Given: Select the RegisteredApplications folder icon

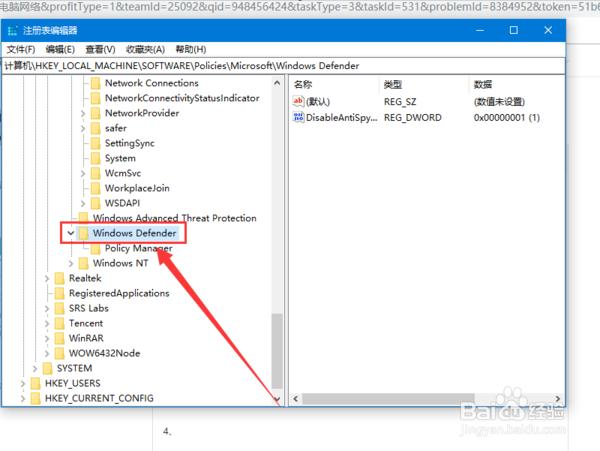Looking at the screenshot, I should tap(59, 293).
